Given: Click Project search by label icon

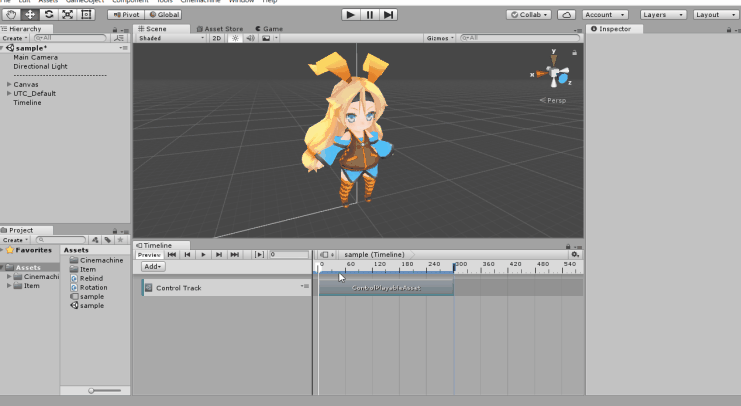Looking at the screenshot, I should 108,240.
